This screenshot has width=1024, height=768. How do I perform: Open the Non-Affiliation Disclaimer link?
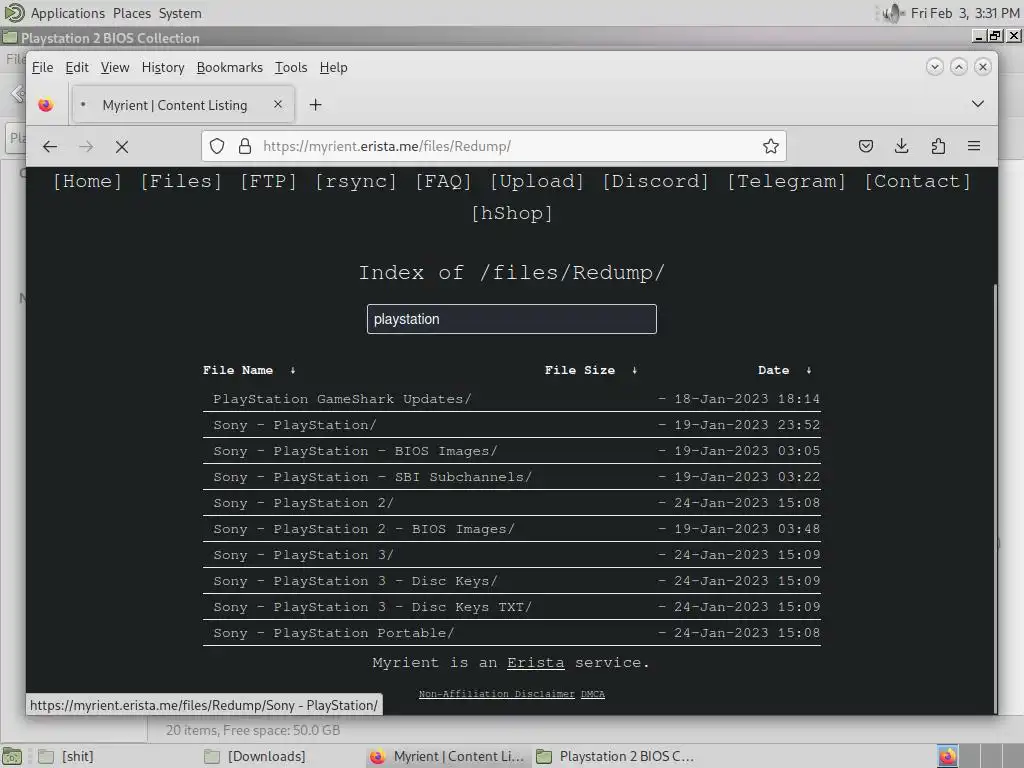click(496, 694)
